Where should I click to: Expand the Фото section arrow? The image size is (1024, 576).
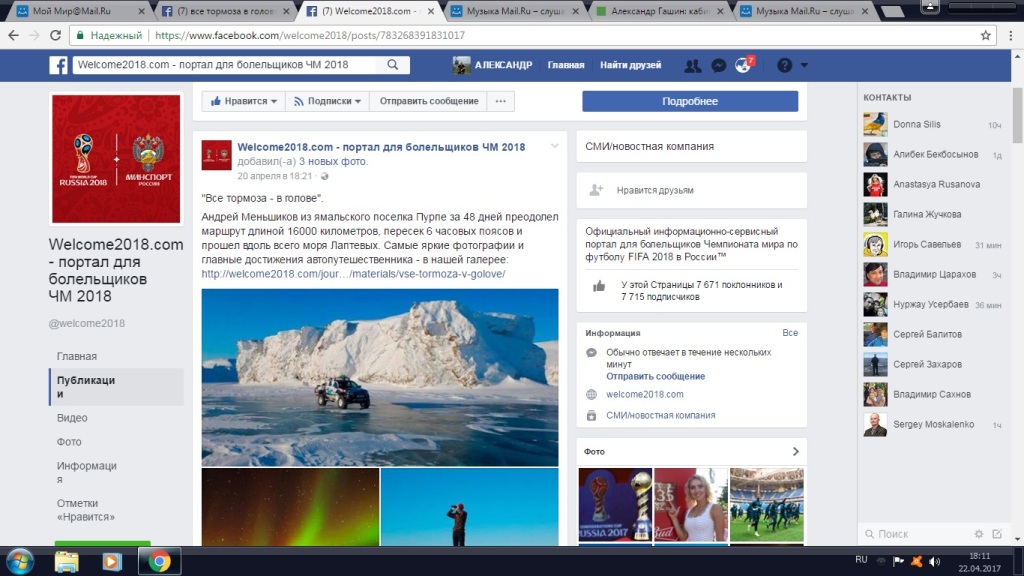(x=795, y=451)
